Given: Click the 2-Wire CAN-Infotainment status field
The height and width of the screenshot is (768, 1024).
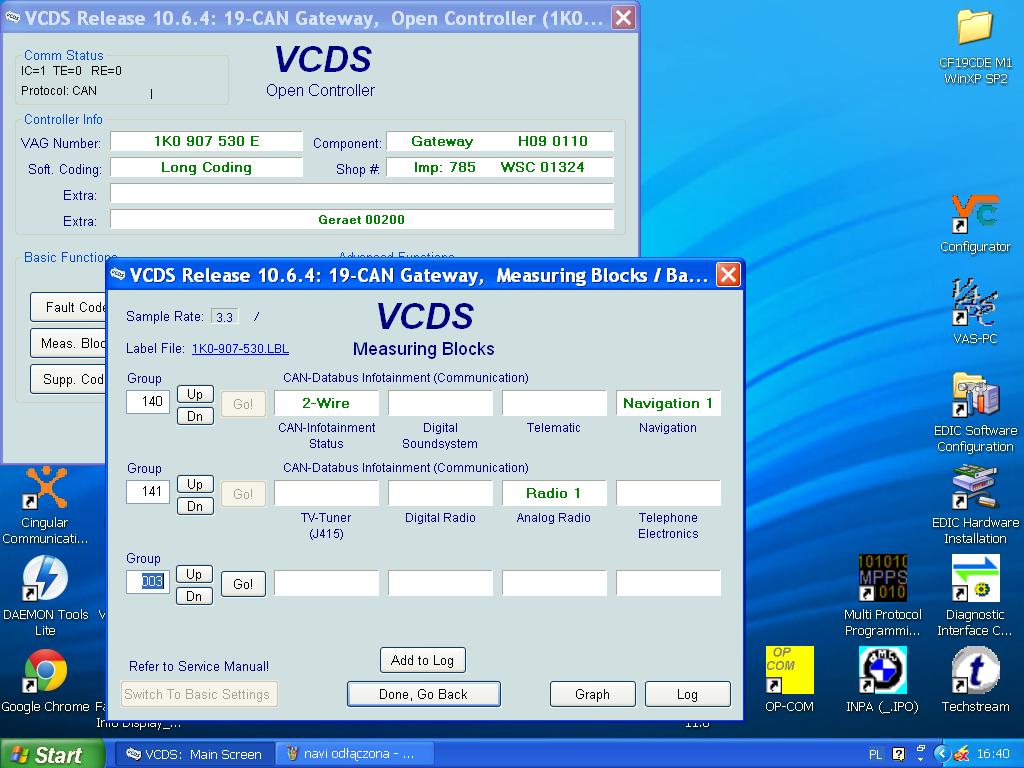Looking at the screenshot, I should point(326,403).
